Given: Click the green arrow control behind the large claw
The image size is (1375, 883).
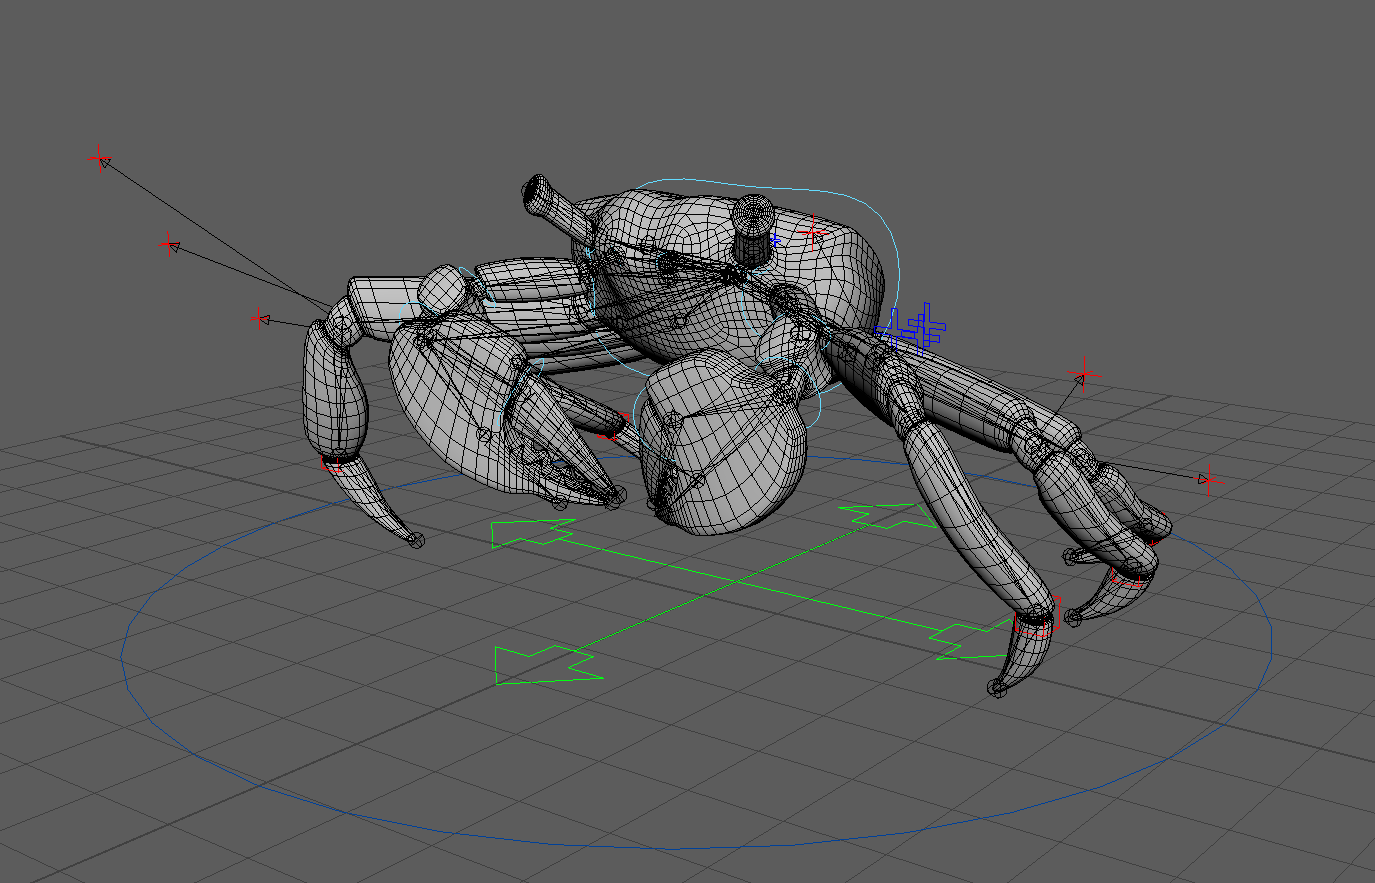Looking at the screenshot, I should 530,532.
